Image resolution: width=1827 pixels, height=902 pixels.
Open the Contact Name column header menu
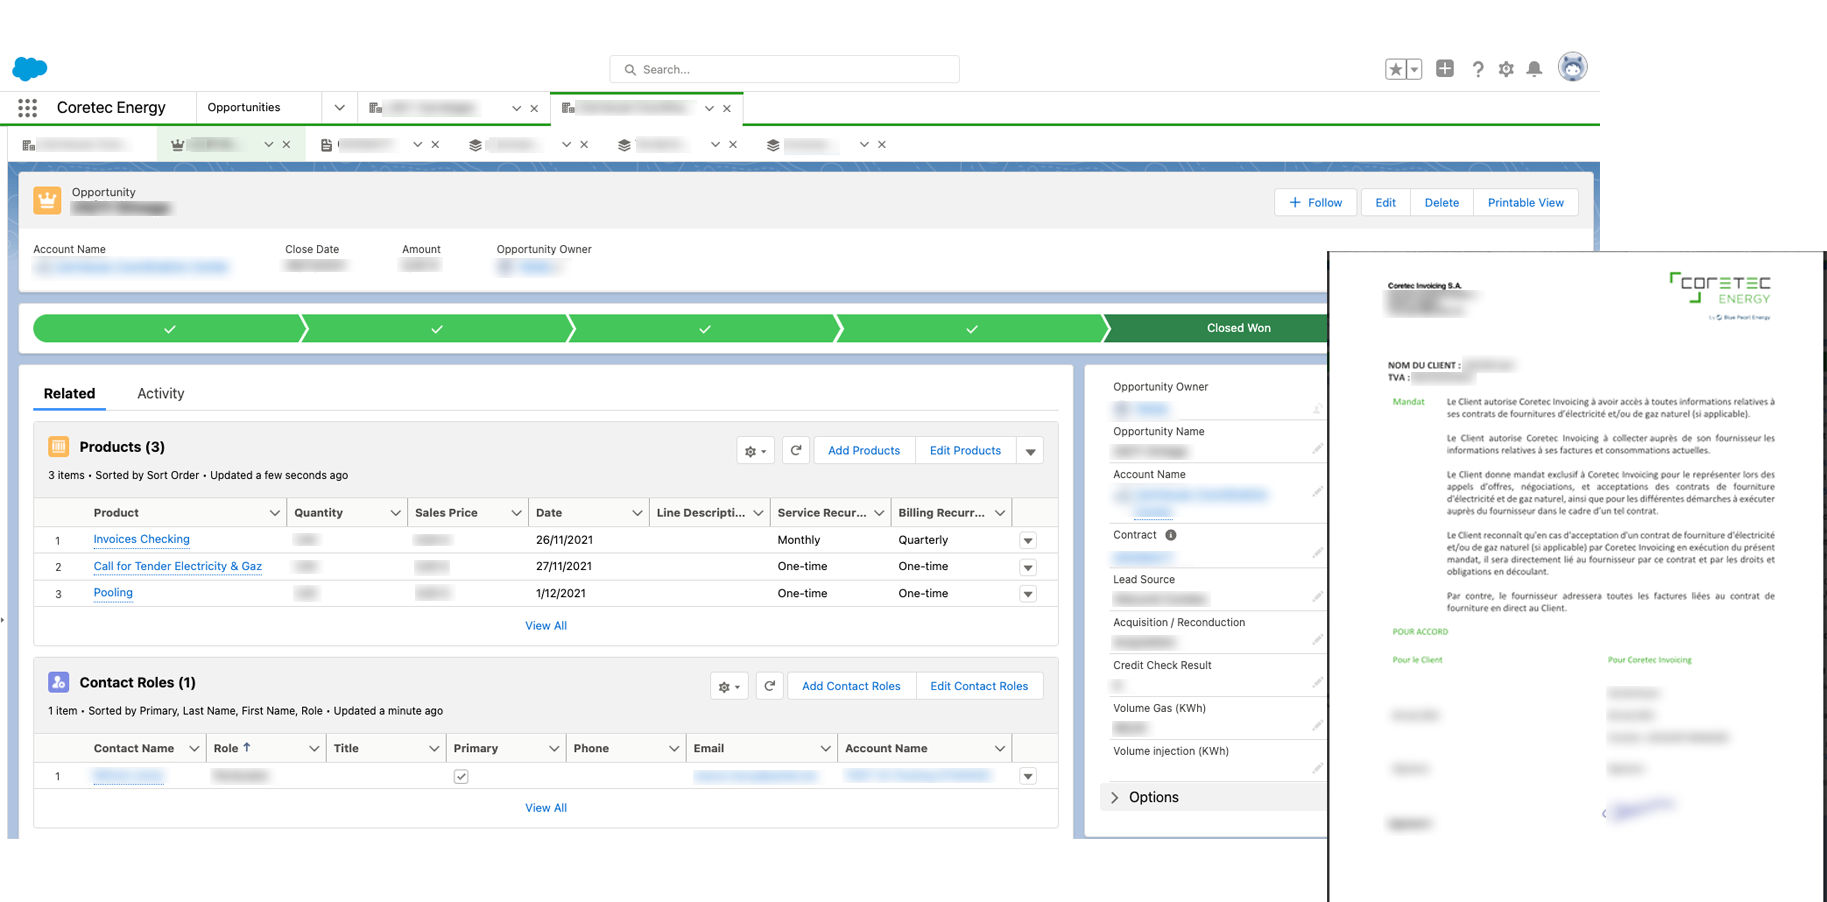194,748
